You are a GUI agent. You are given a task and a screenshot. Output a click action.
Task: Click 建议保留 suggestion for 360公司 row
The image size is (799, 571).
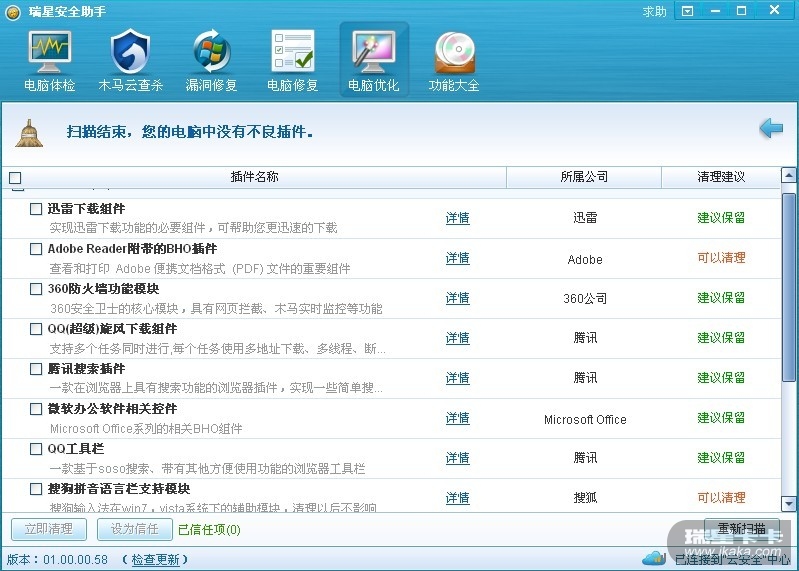pyautogui.click(x=721, y=298)
